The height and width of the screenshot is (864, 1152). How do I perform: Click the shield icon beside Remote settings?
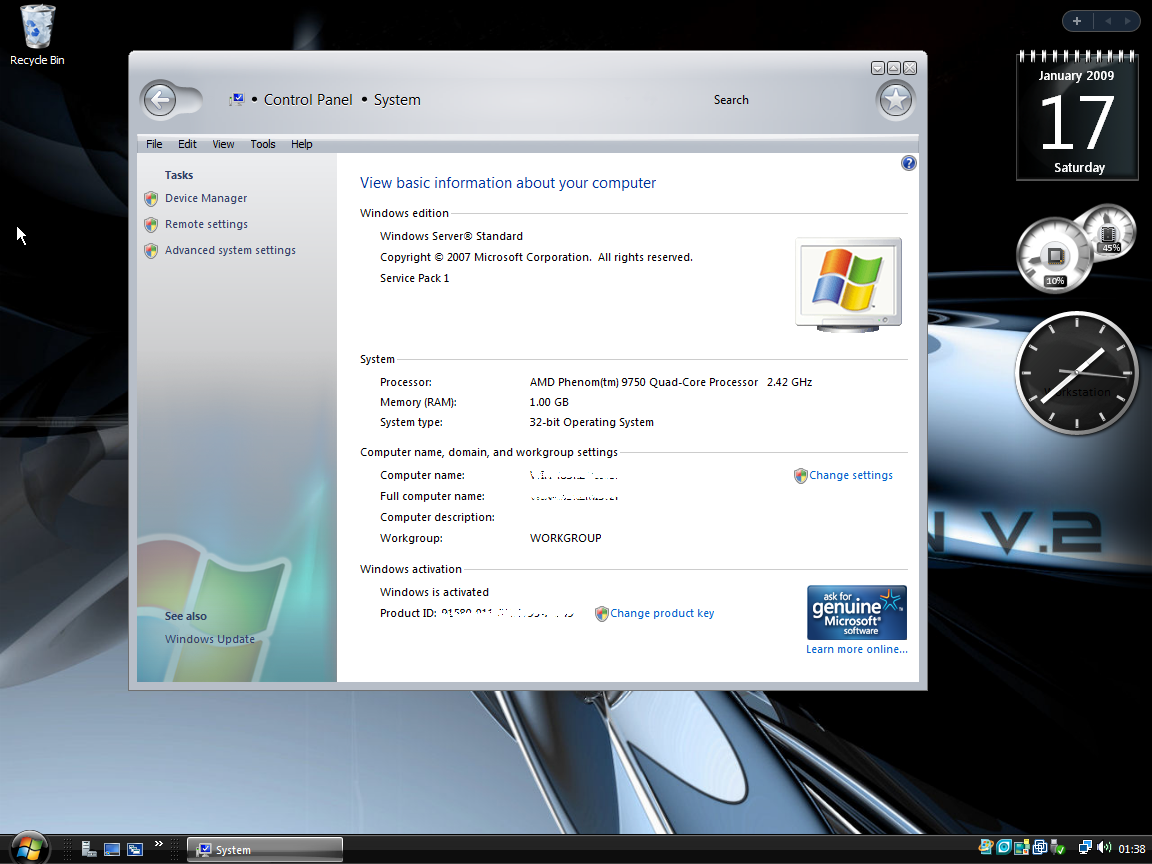coord(151,224)
